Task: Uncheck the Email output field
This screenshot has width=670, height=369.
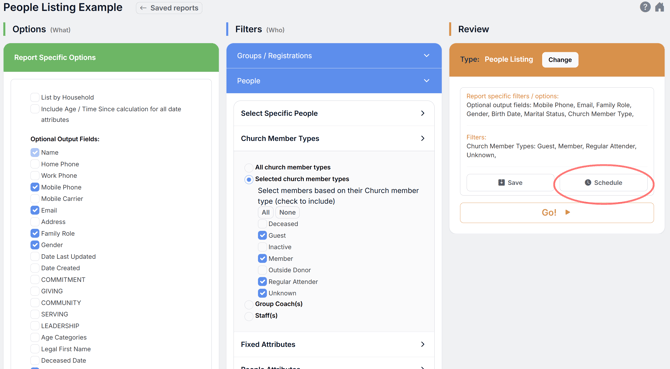Action: click(35, 210)
